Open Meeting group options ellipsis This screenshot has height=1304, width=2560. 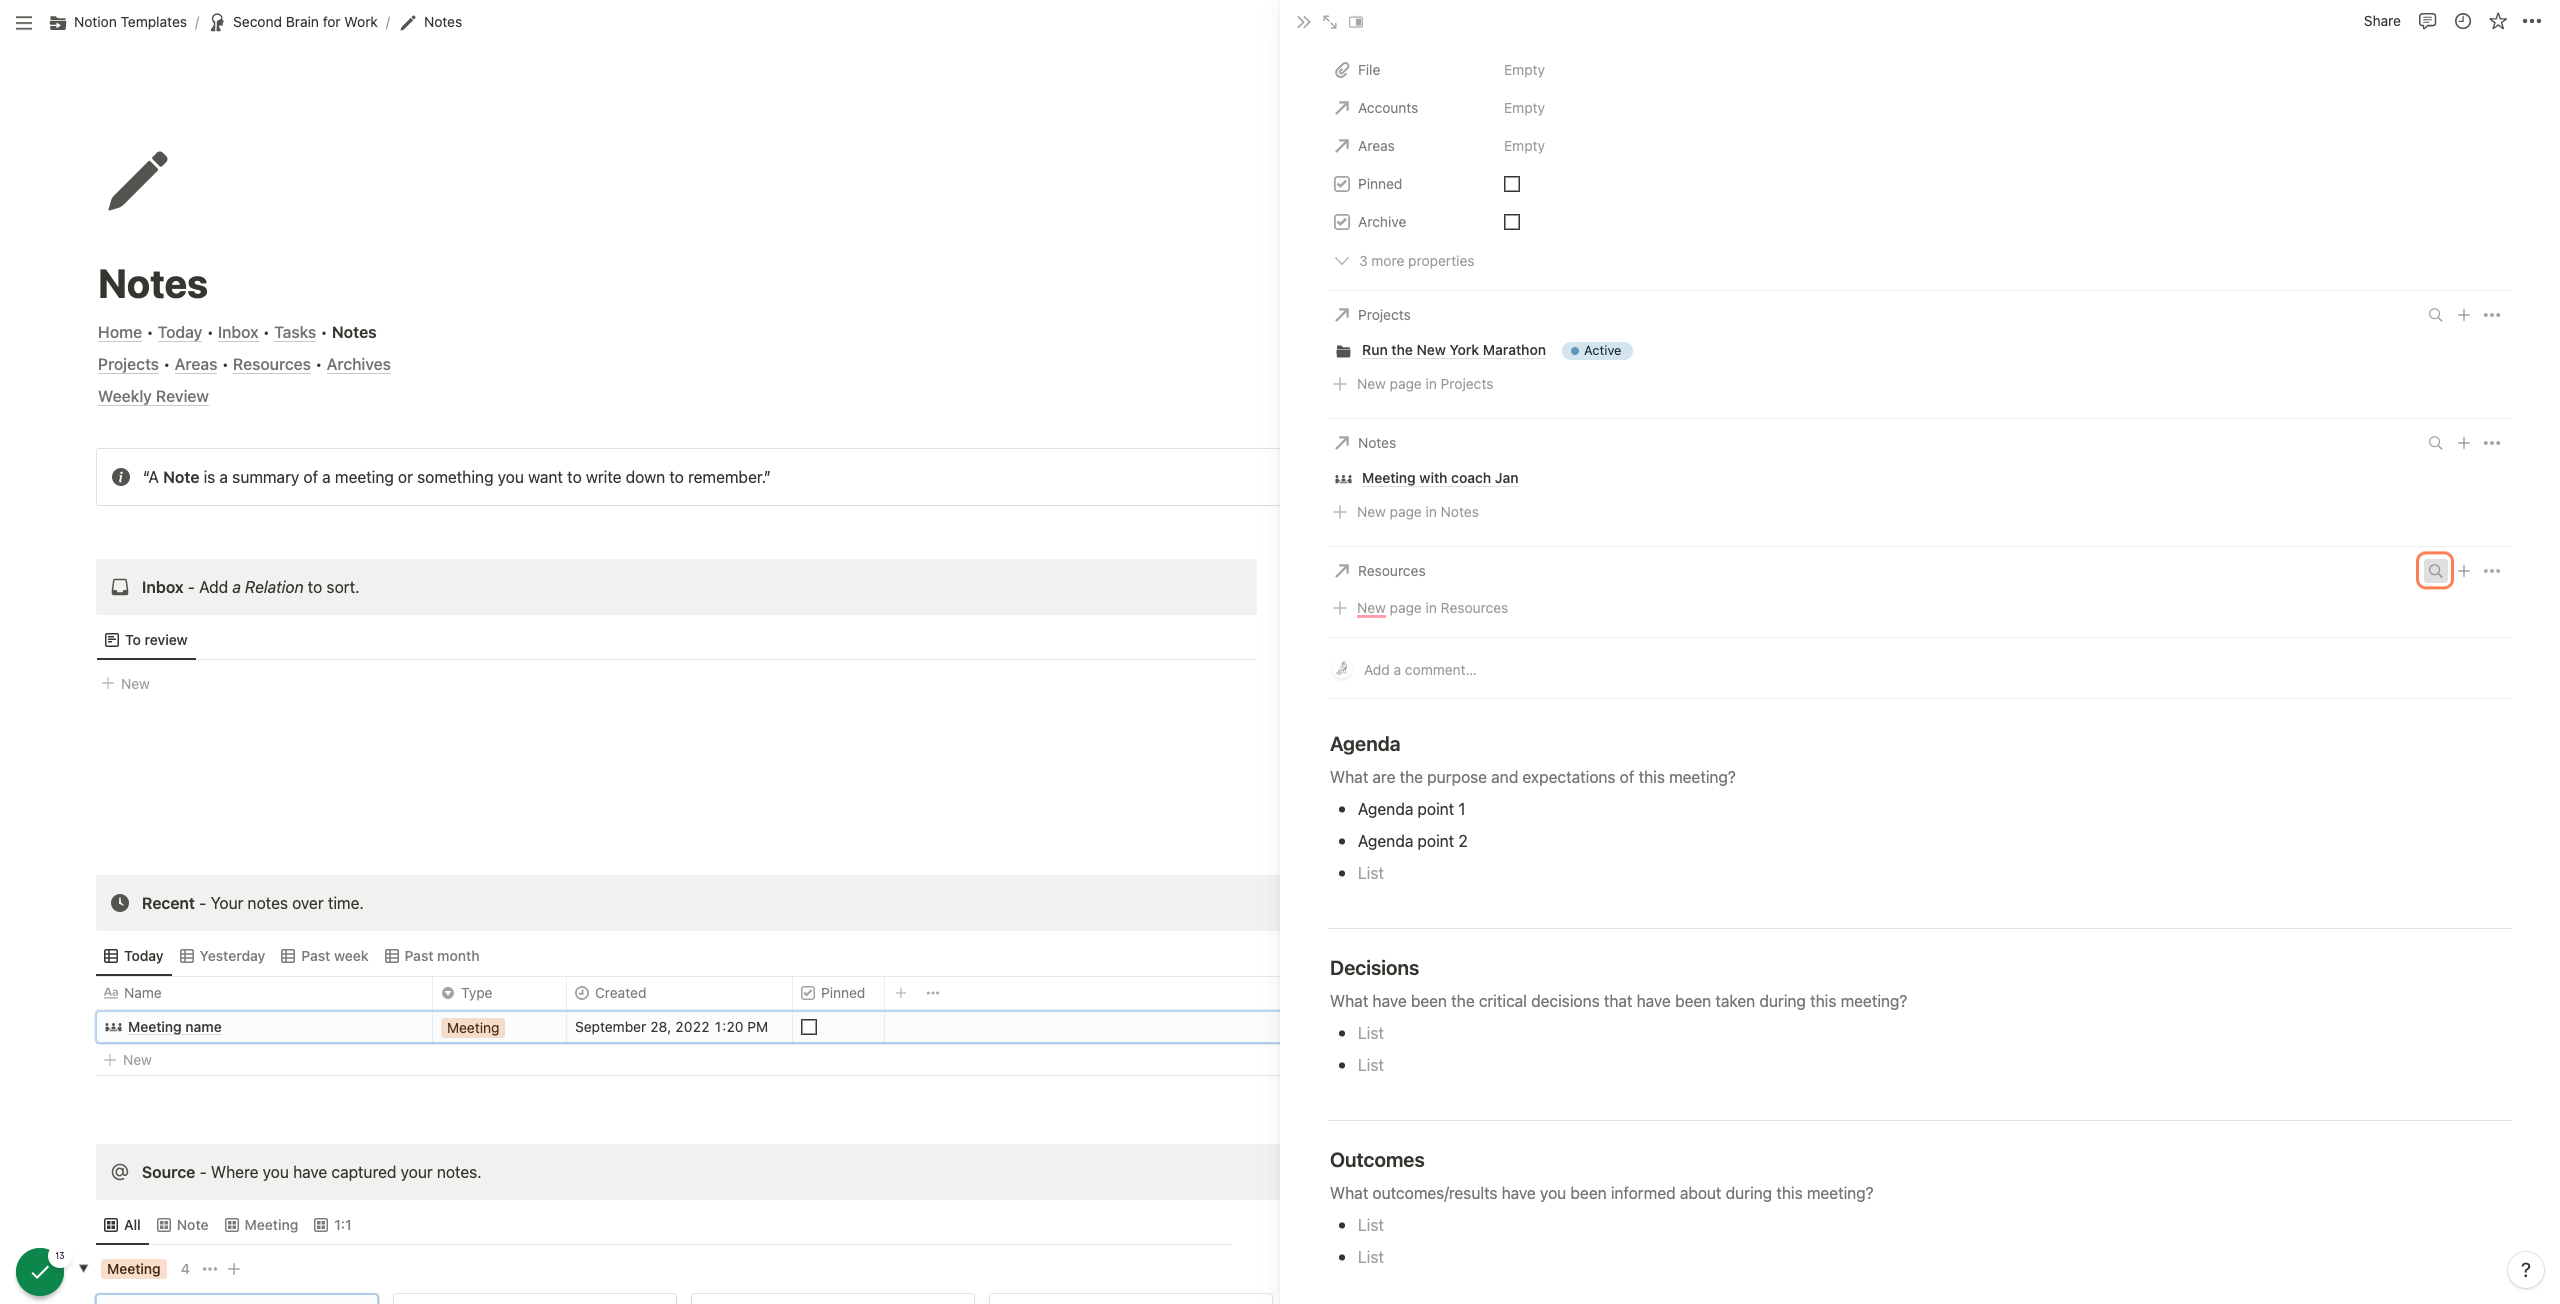pyautogui.click(x=210, y=1269)
